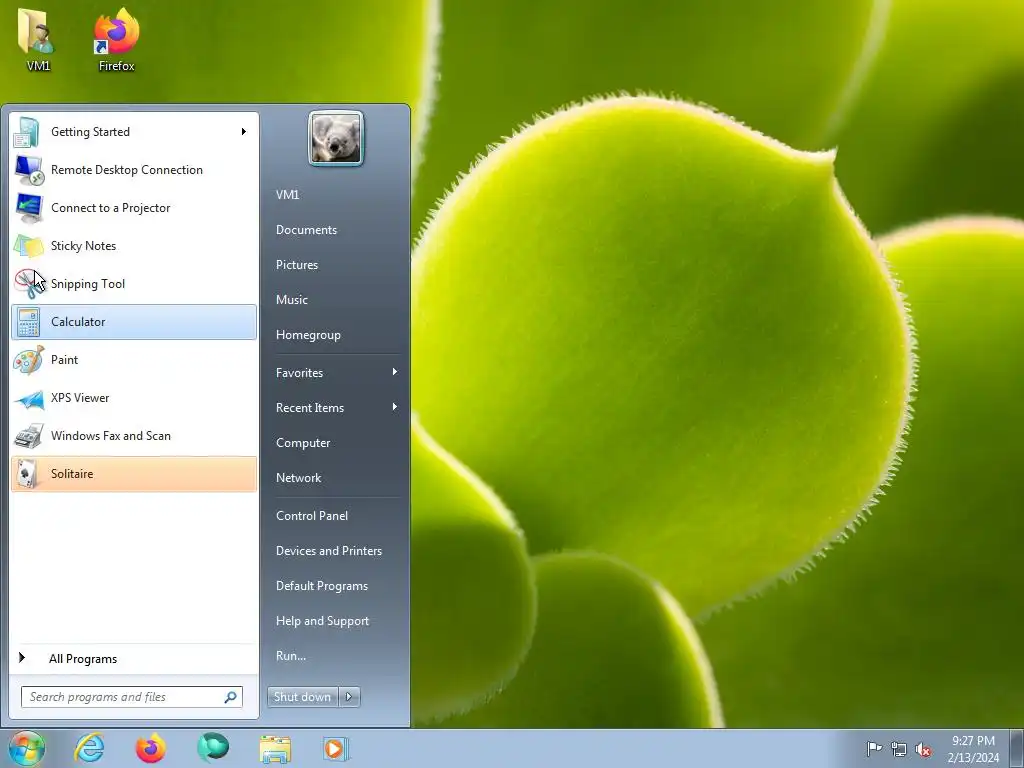Expand Getting Started submenu arrow
Viewport: 1024px width, 768px height.
click(244, 132)
